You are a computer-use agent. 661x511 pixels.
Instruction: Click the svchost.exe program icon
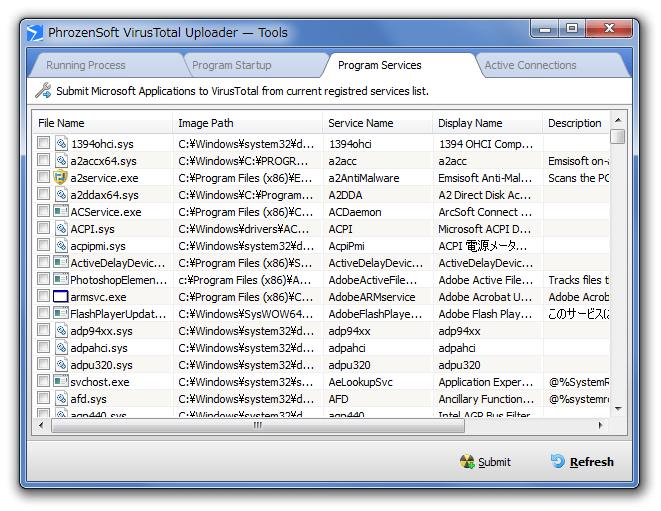point(61,381)
